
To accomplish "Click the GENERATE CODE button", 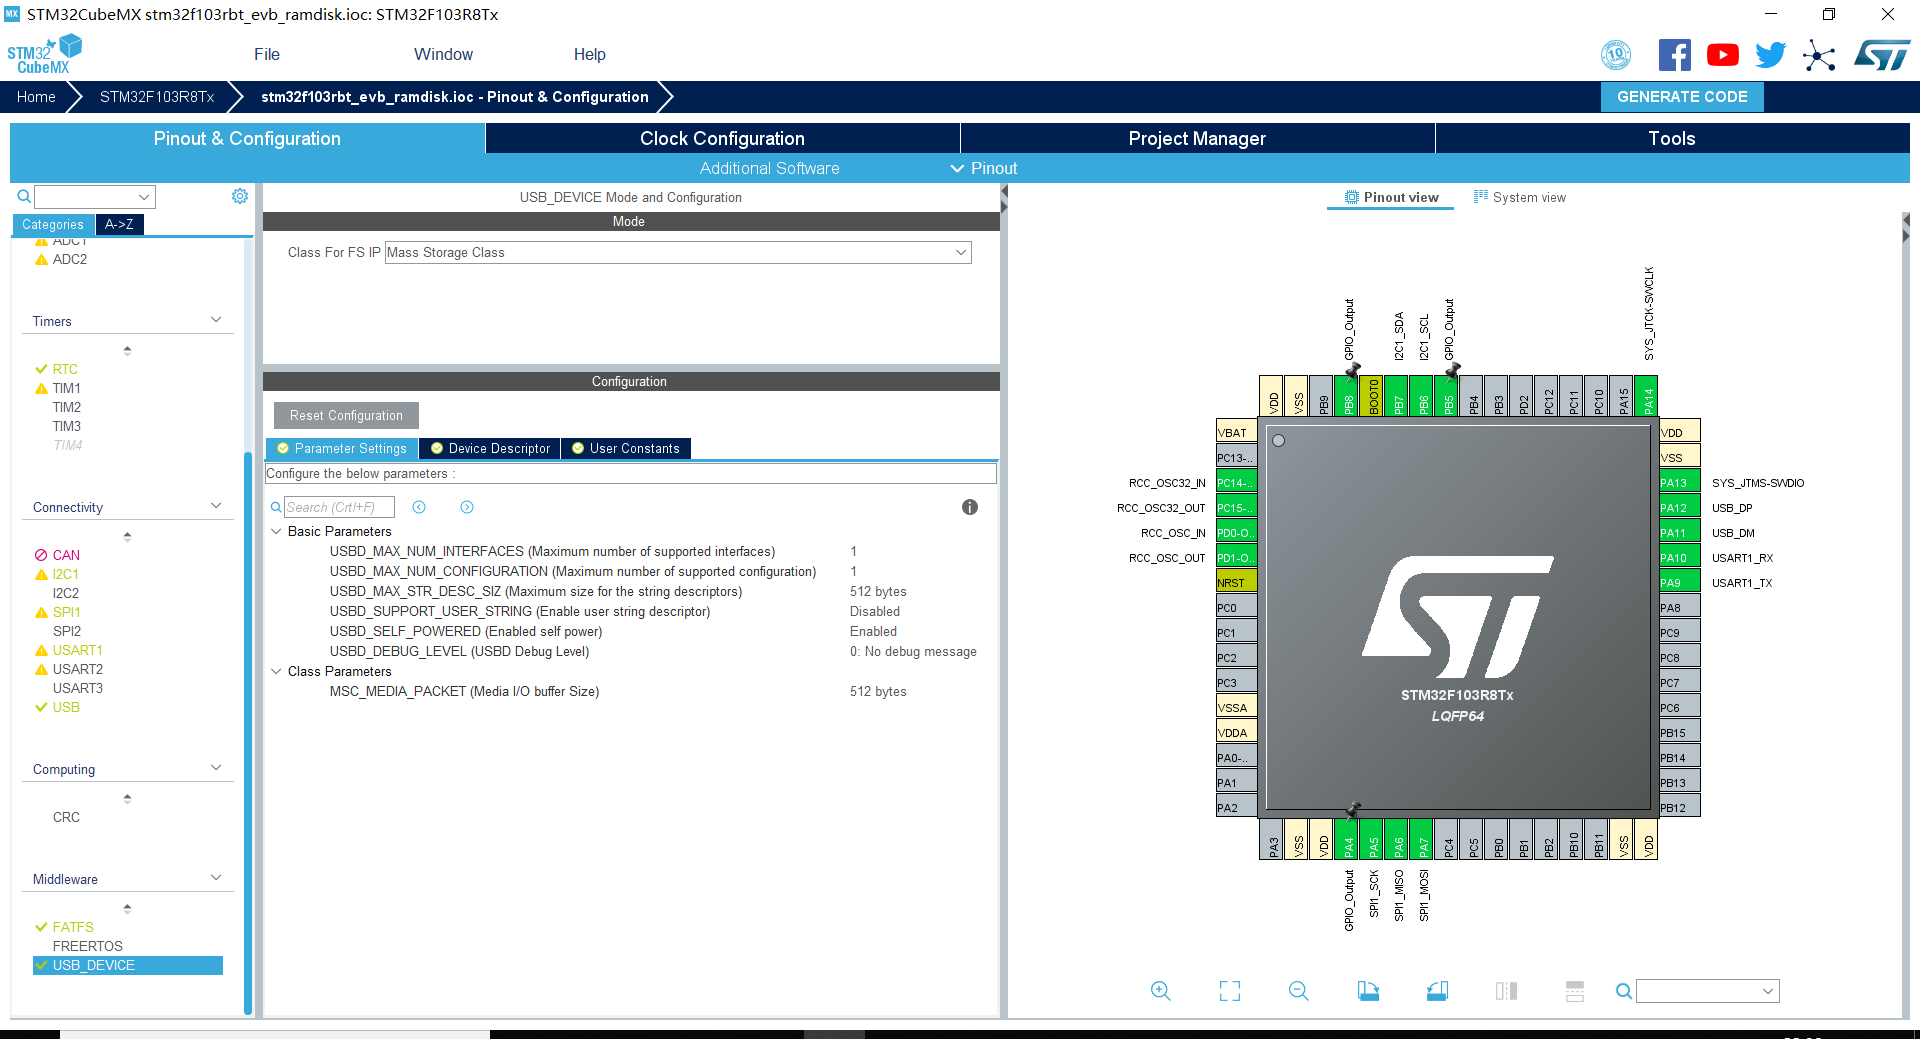I will (1681, 97).
